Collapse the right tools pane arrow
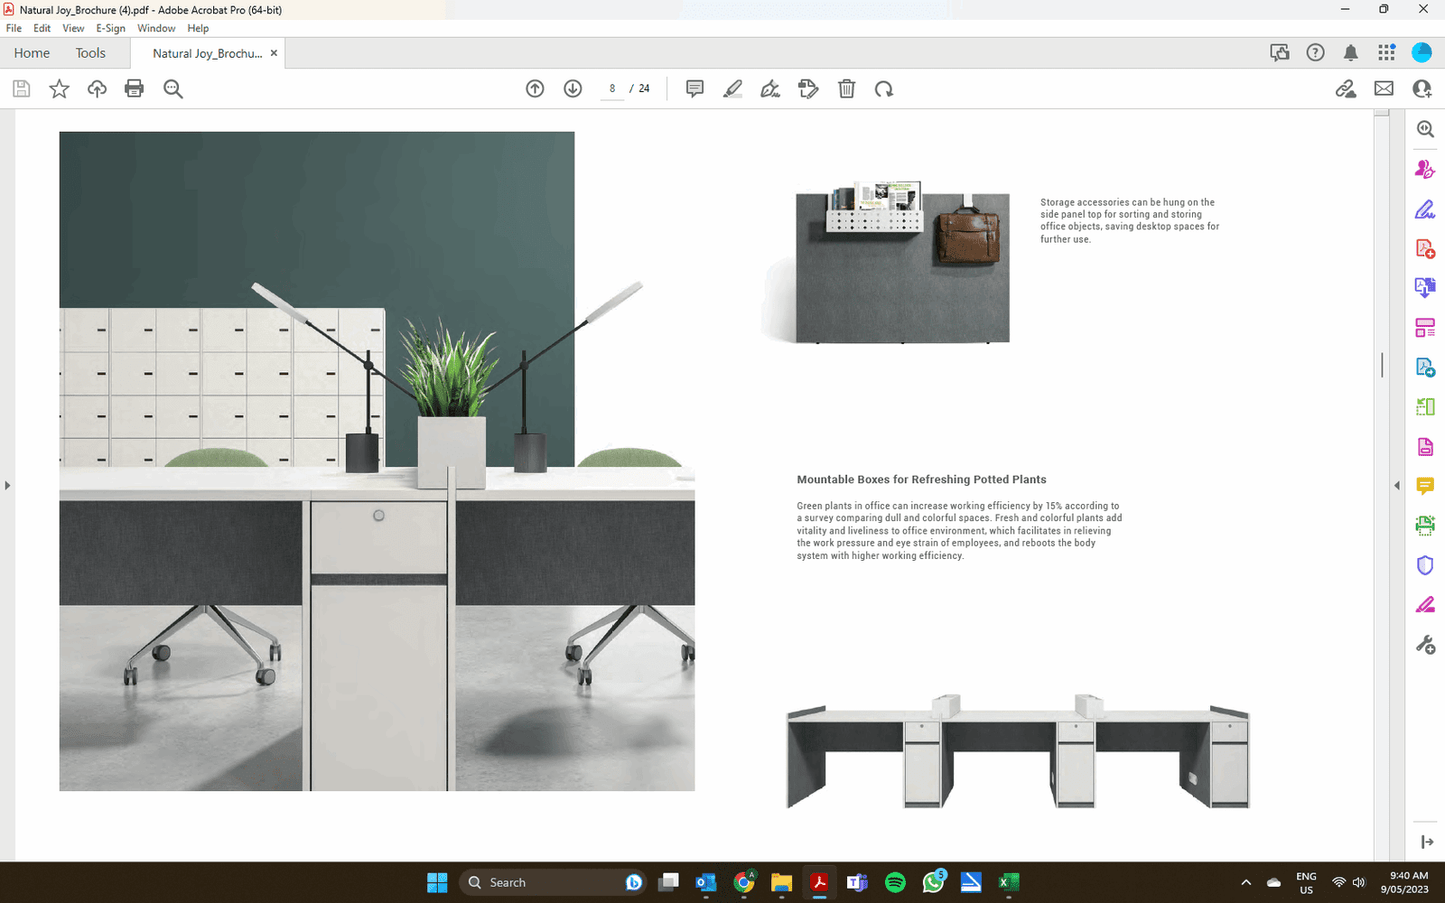This screenshot has height=903, width=1445. point(1397,486)
